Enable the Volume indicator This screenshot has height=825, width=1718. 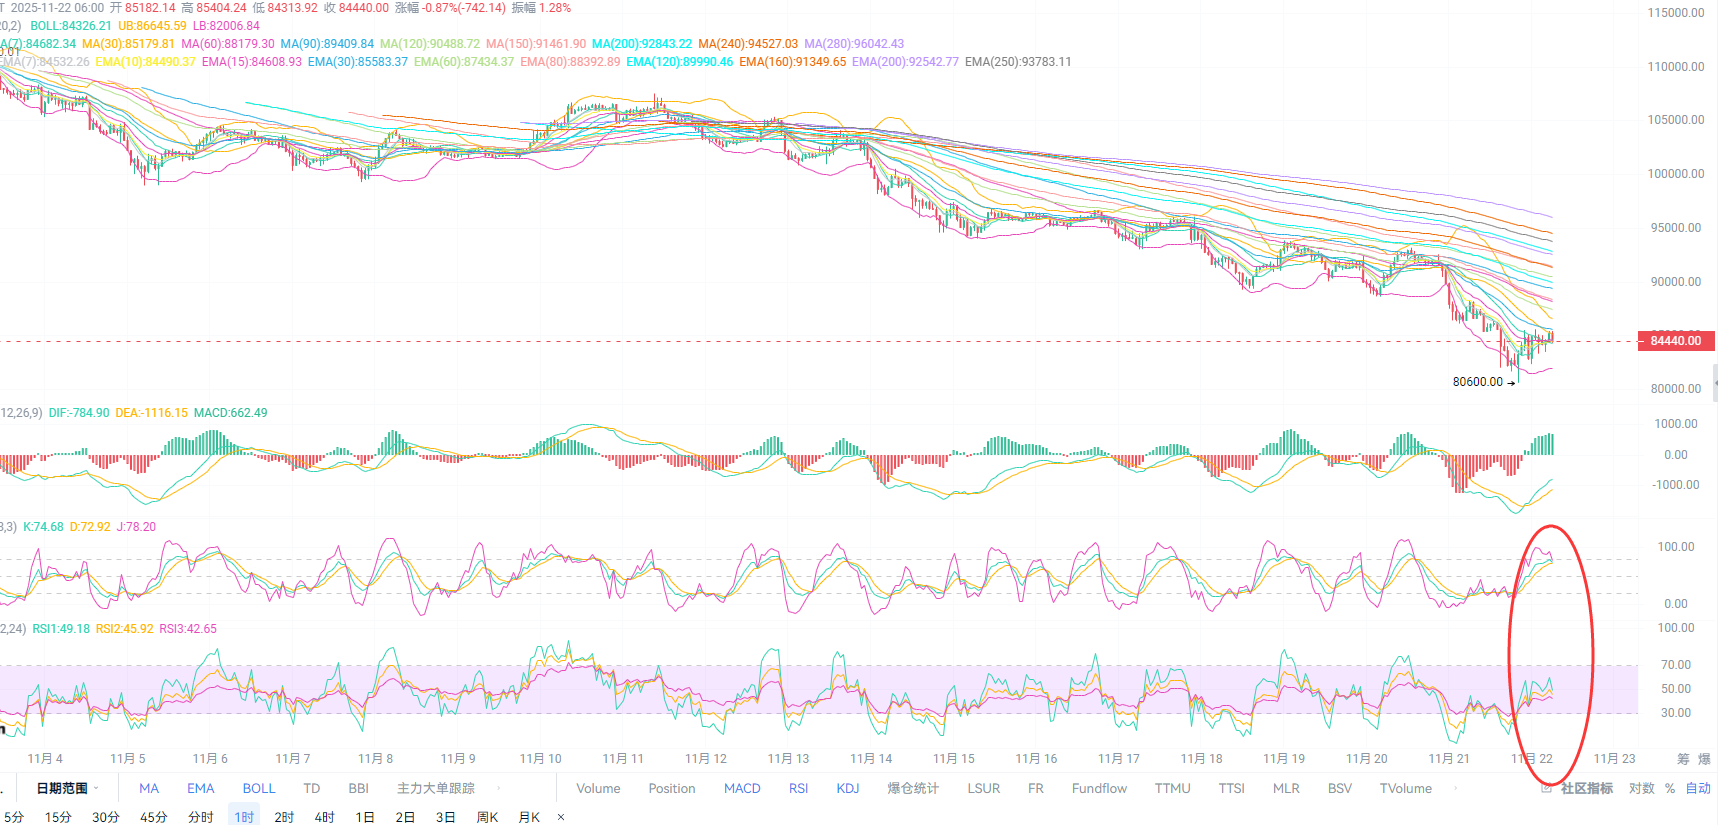[598, 788]
